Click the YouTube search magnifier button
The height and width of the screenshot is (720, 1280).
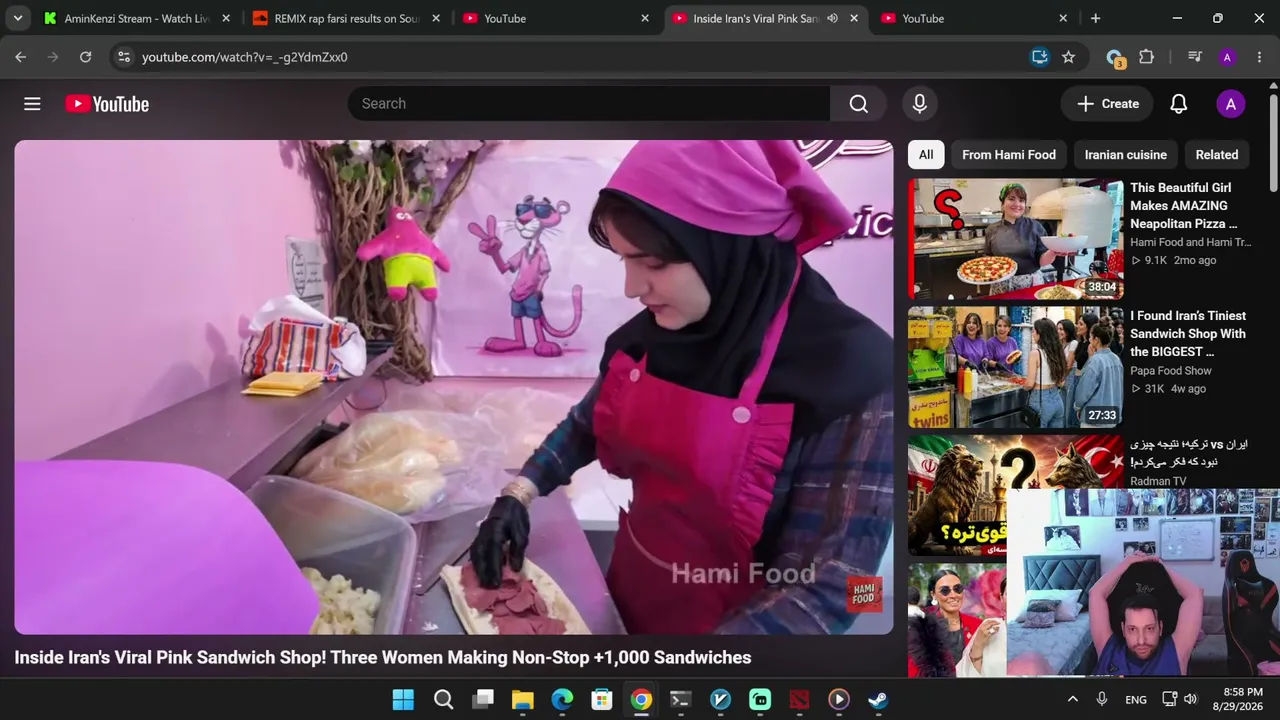858,104
